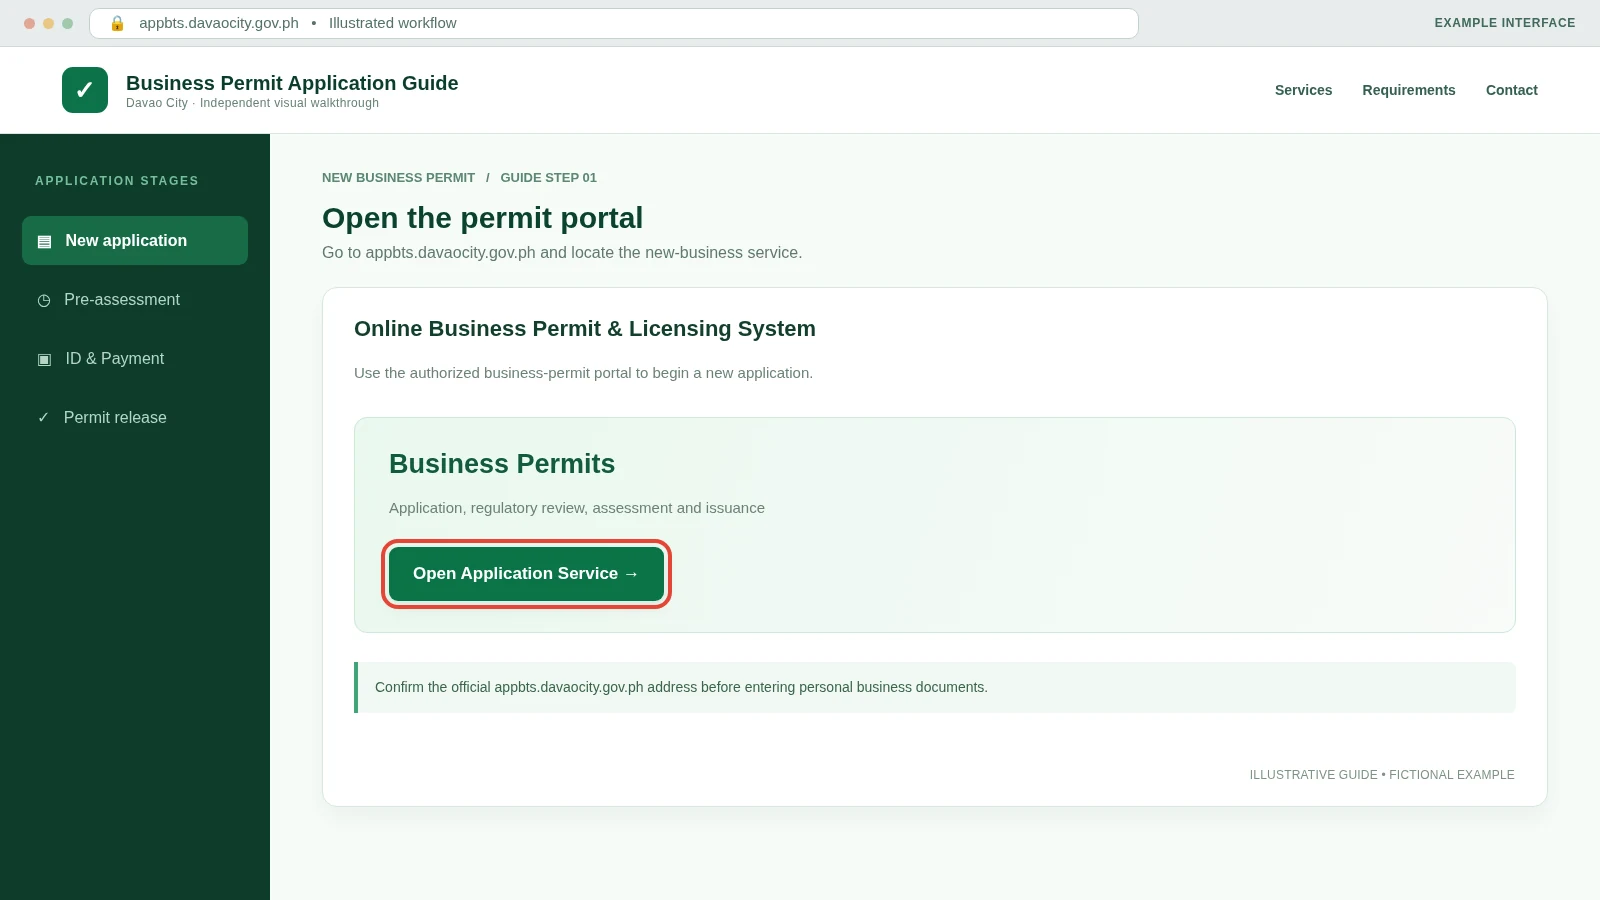Click the Go to appbts.davaocity.gov.ph instruction

[562, 253]
